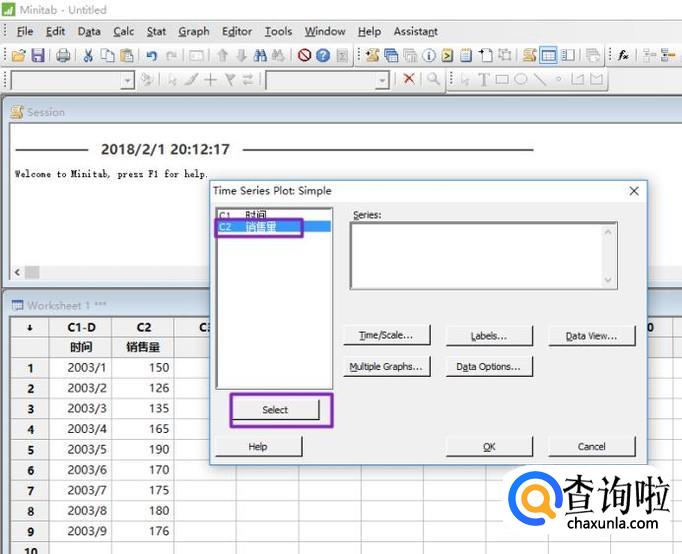Click the Session Window toolbar icon

pos(529,56)
